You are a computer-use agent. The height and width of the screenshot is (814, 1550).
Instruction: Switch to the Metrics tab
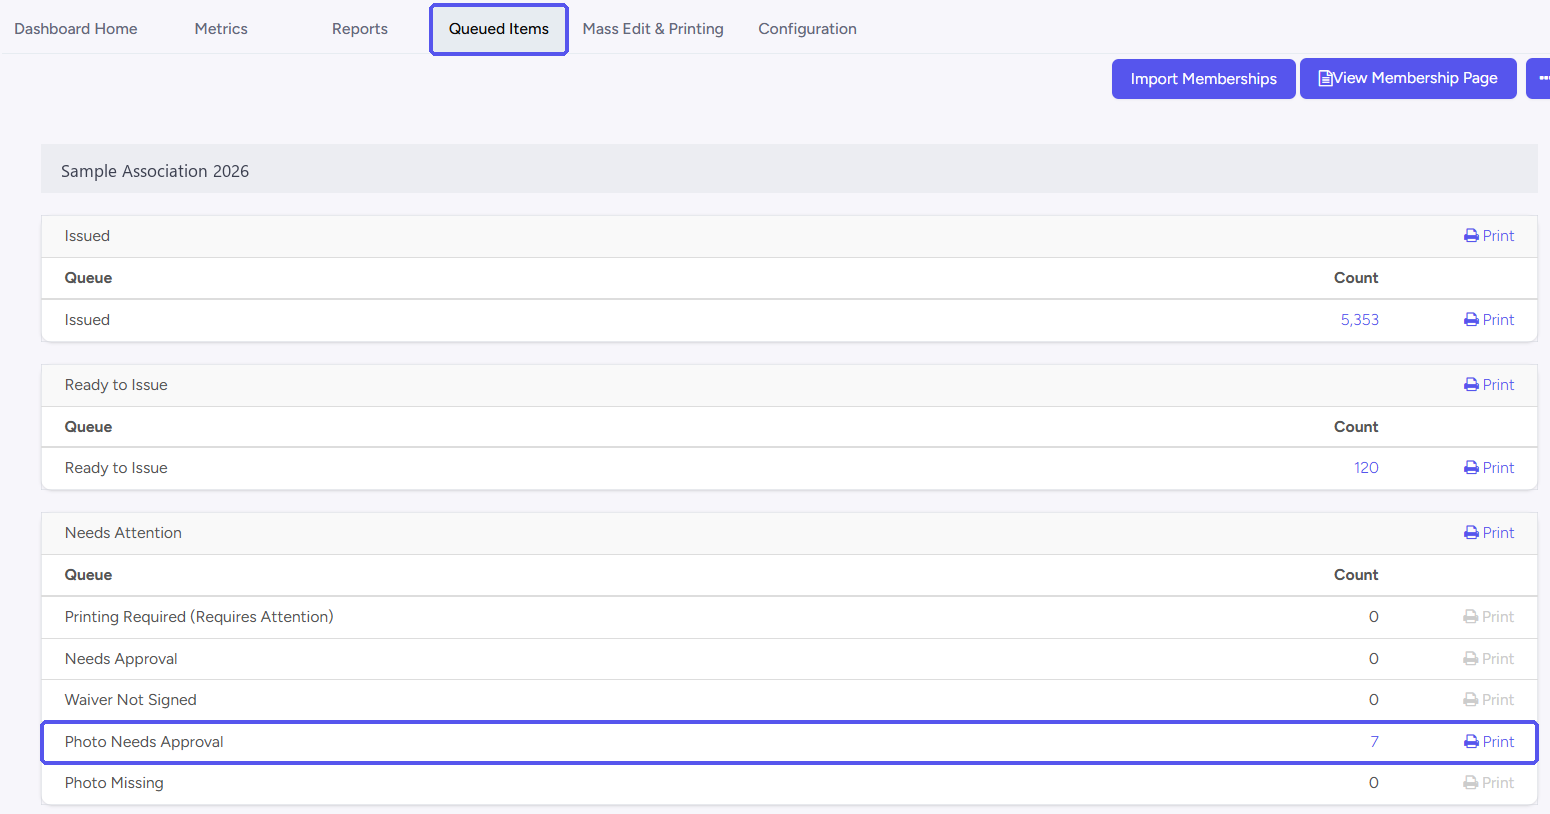[x=221, y=29]
